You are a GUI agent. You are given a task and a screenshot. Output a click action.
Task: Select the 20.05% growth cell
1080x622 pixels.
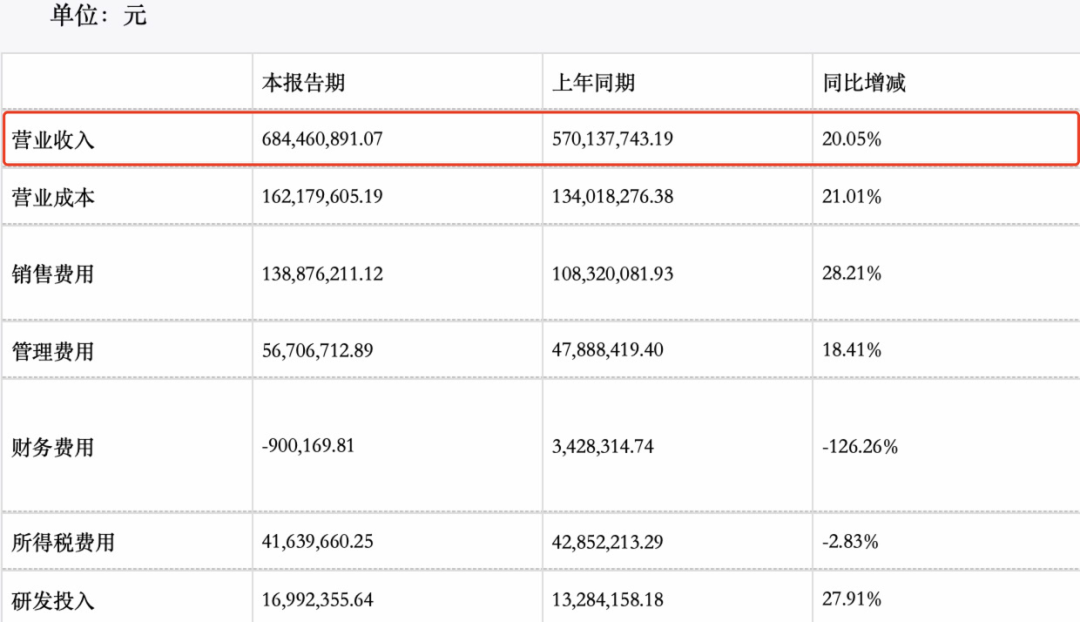point(852,140)
